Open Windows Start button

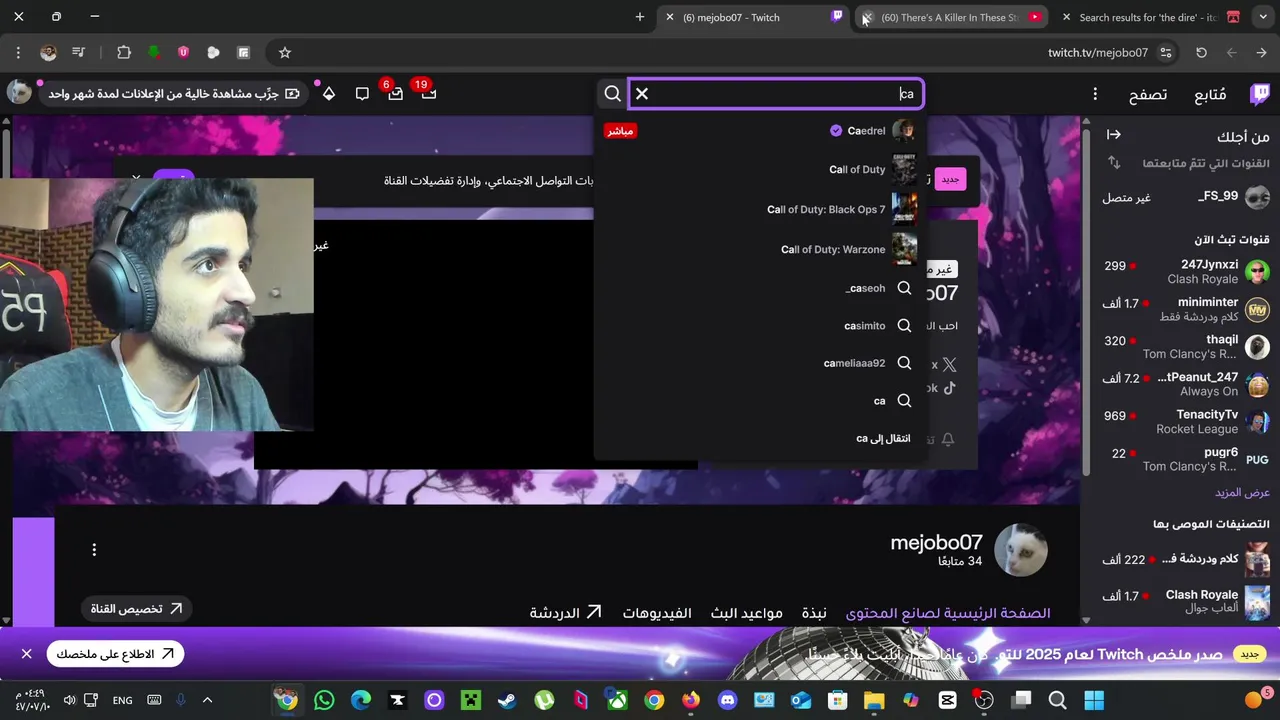(x=1094, y=700)
